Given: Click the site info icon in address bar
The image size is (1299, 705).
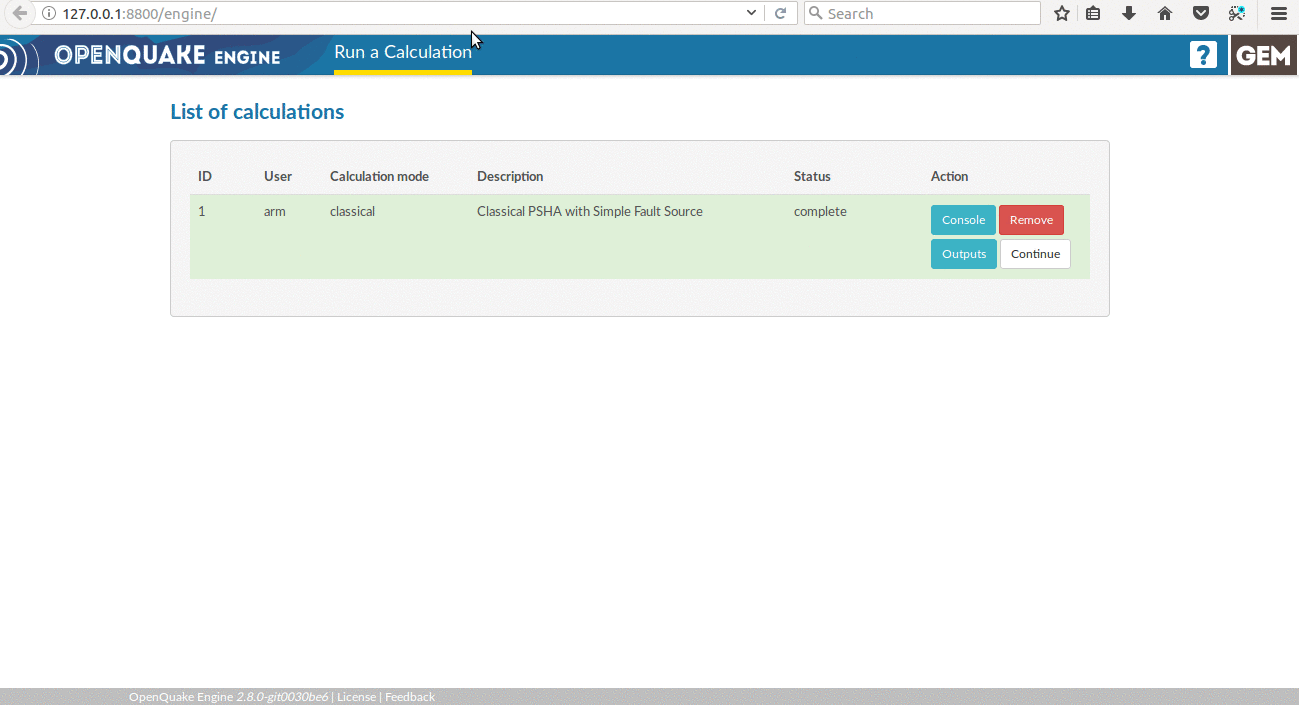Looking at the screenshot, I should tap(50, 14).
